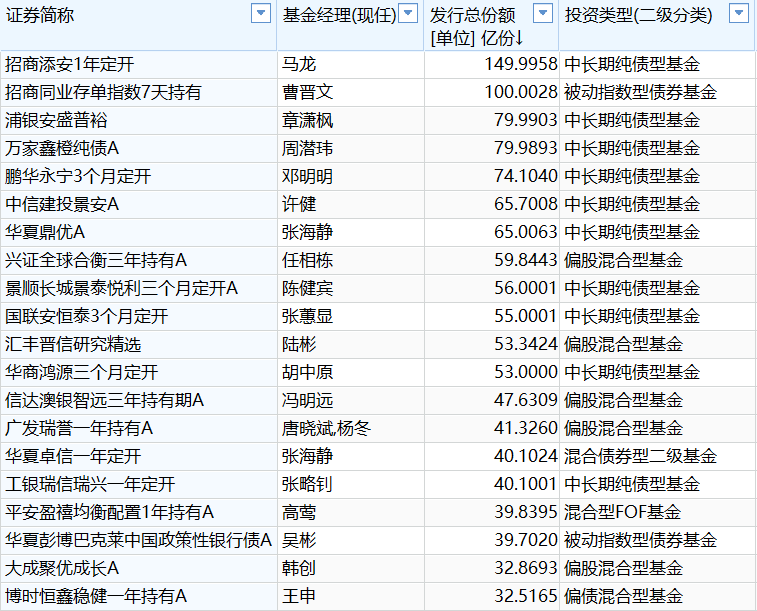Viewport: 757px width, 611px height.
Task: Open the 发行总份额 column filter dropdown
Action: (x=543, y=14)
